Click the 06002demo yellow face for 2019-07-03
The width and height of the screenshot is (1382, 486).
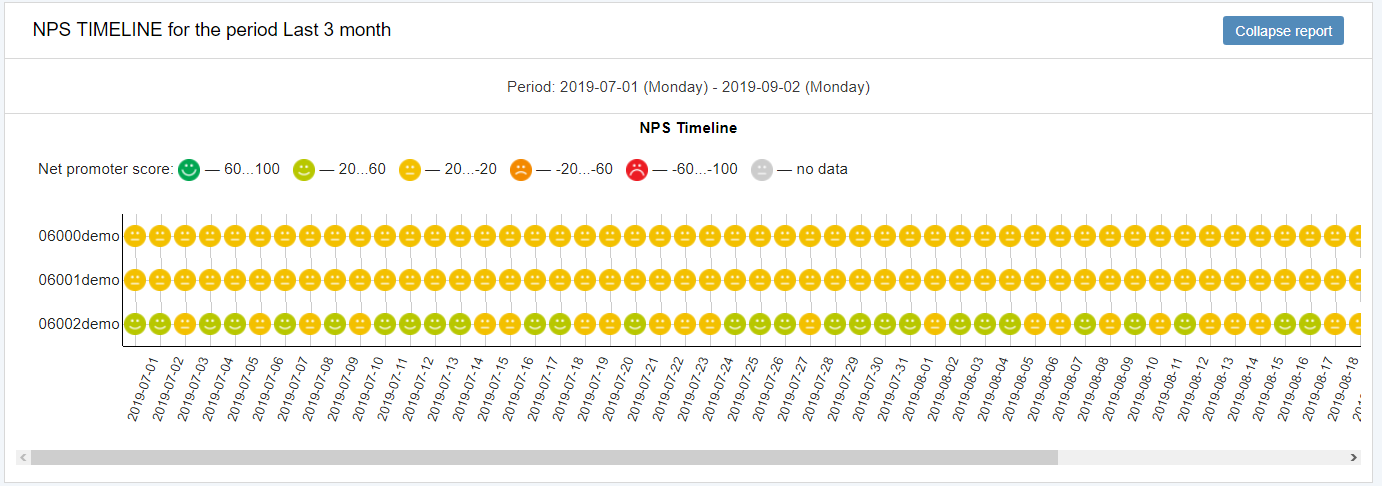pyautogui.click(x=185, y=324)
